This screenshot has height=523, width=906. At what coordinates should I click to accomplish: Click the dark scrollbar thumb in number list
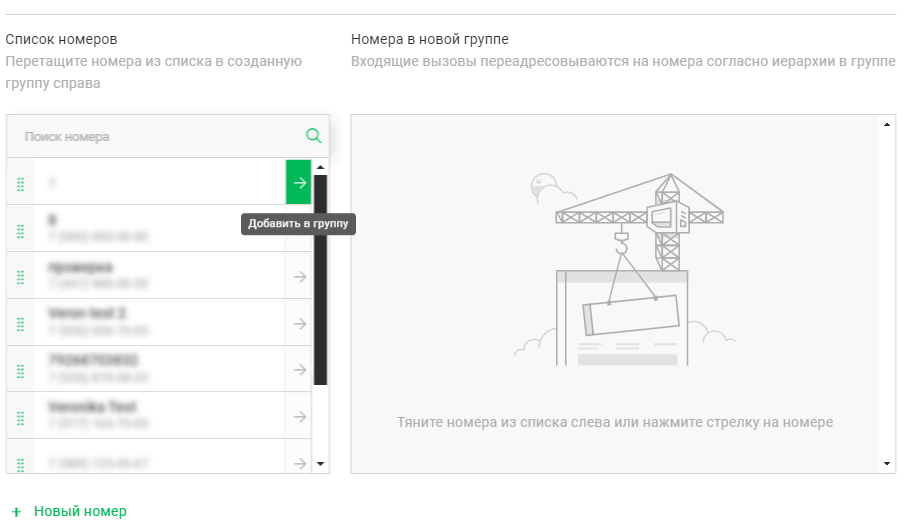[x=320, y=280]
